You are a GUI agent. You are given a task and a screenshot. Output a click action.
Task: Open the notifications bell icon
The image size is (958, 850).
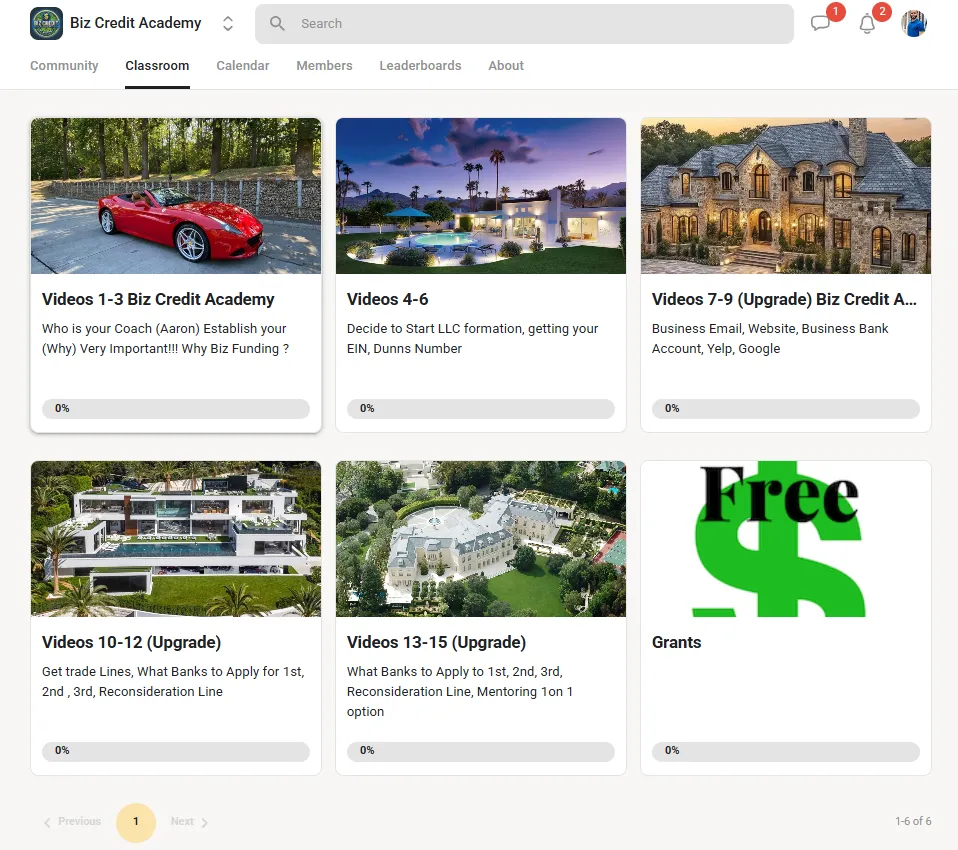tap(867, 24)
